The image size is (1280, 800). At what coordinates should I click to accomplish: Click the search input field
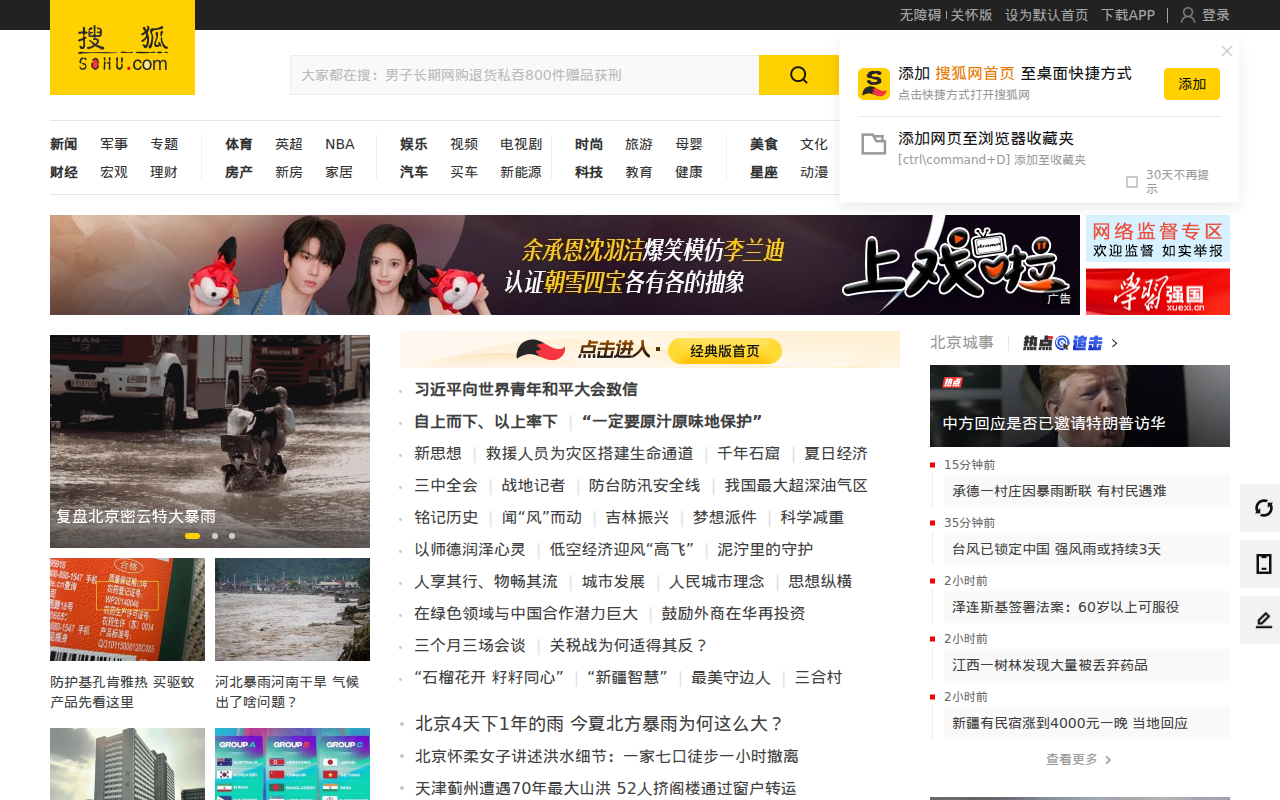click(525, 75)
